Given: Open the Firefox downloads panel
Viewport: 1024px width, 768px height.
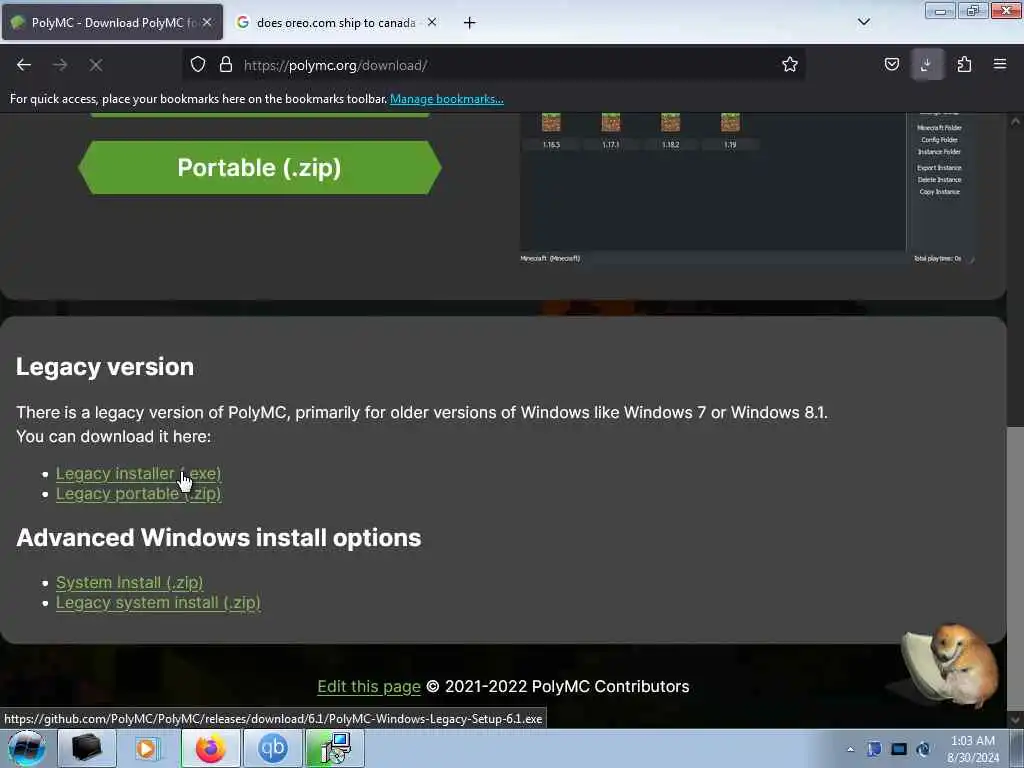Looking at the screenshot, I should point(927,65).
